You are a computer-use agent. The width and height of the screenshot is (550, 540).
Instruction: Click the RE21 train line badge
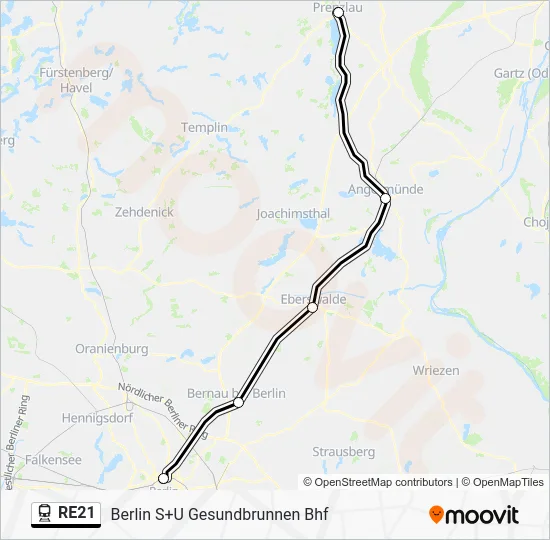[66, 515]
